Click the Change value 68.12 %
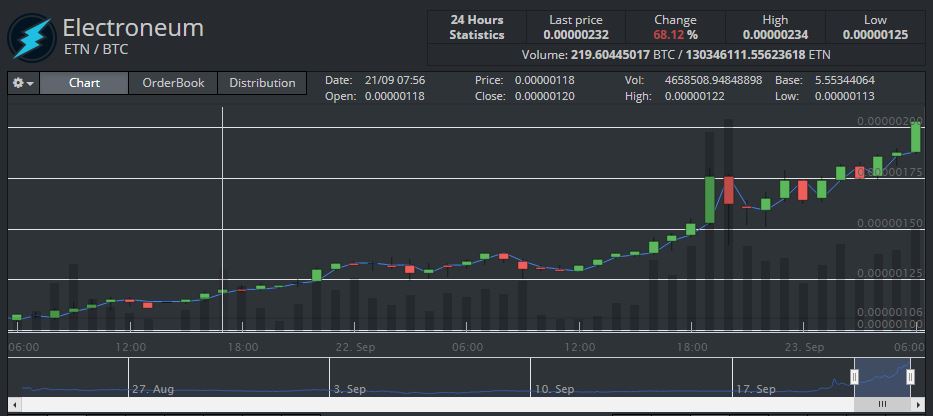 point(675,35)
